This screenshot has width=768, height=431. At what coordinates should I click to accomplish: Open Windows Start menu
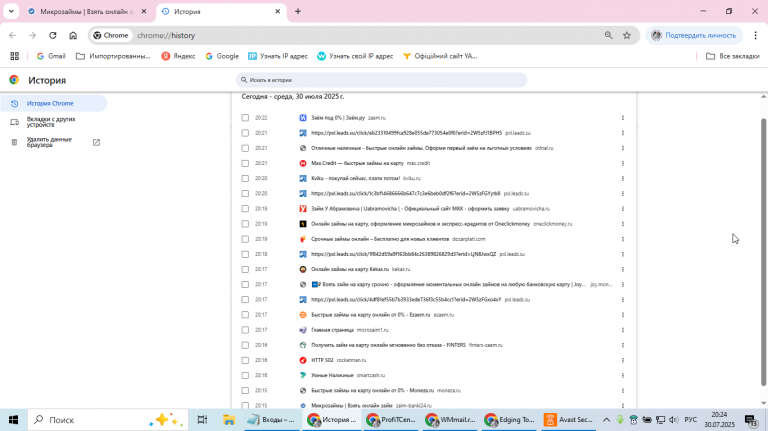pos(13,420)
